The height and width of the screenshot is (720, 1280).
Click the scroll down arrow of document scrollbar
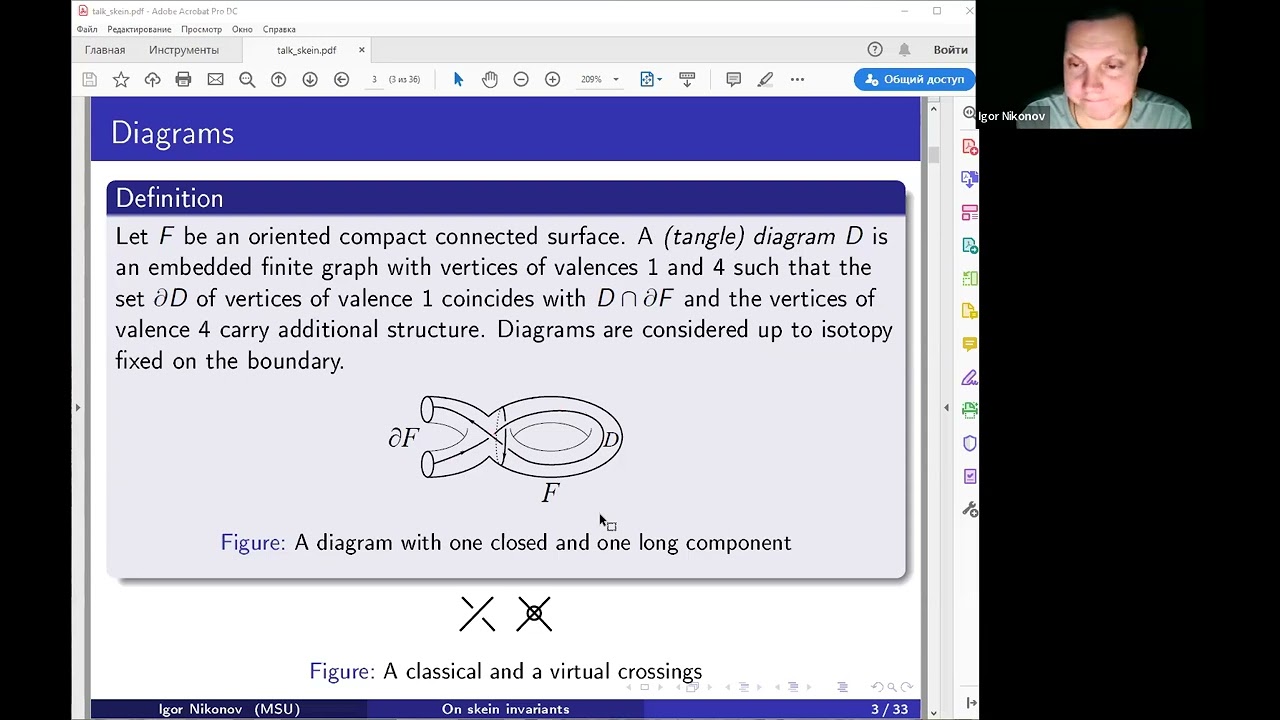[x=933, y=712]
